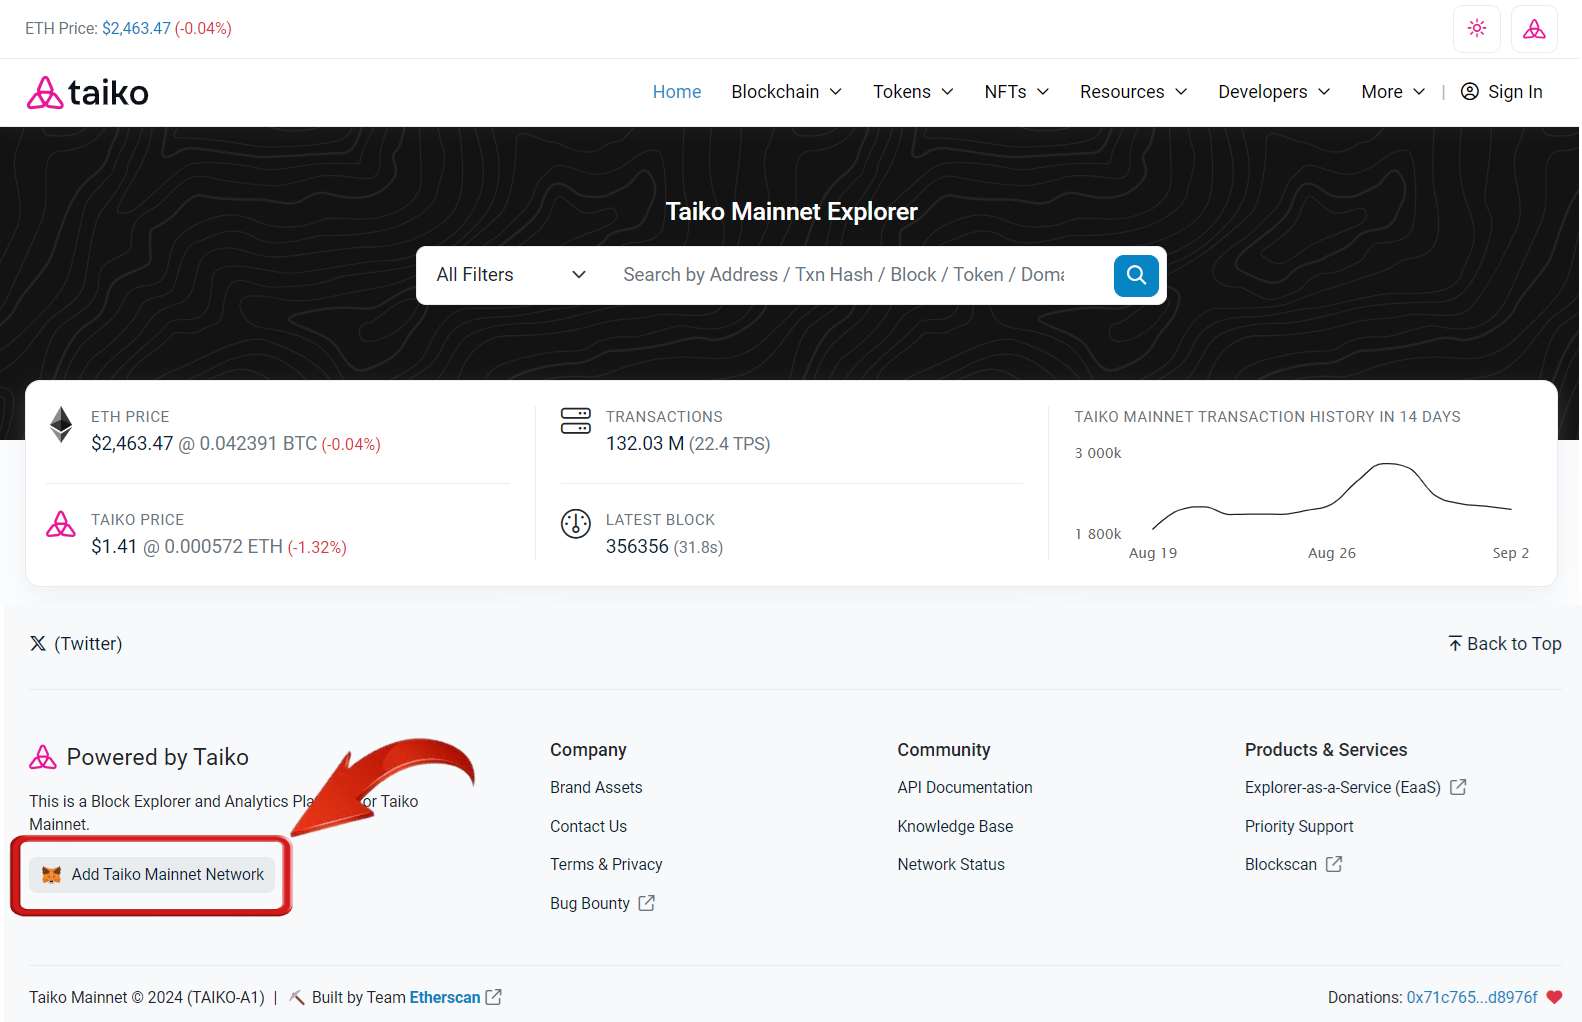
Task: Toggle the light/dark theme sun icon
Action: [x=1476, y=28]
